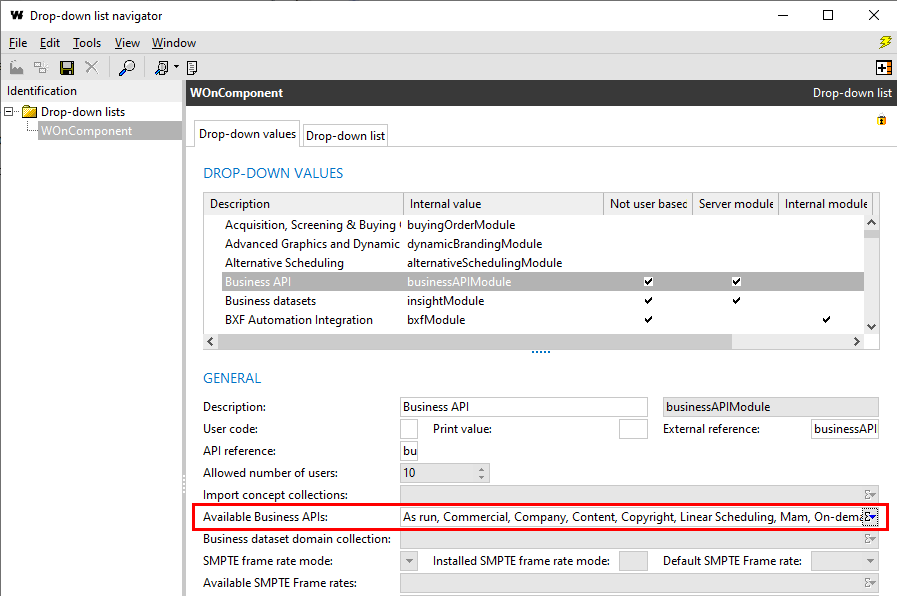The height and width of the screenshot is (596, 897).
Task: Click the delete X icon in toolbar
Action: tap(92, 67)
